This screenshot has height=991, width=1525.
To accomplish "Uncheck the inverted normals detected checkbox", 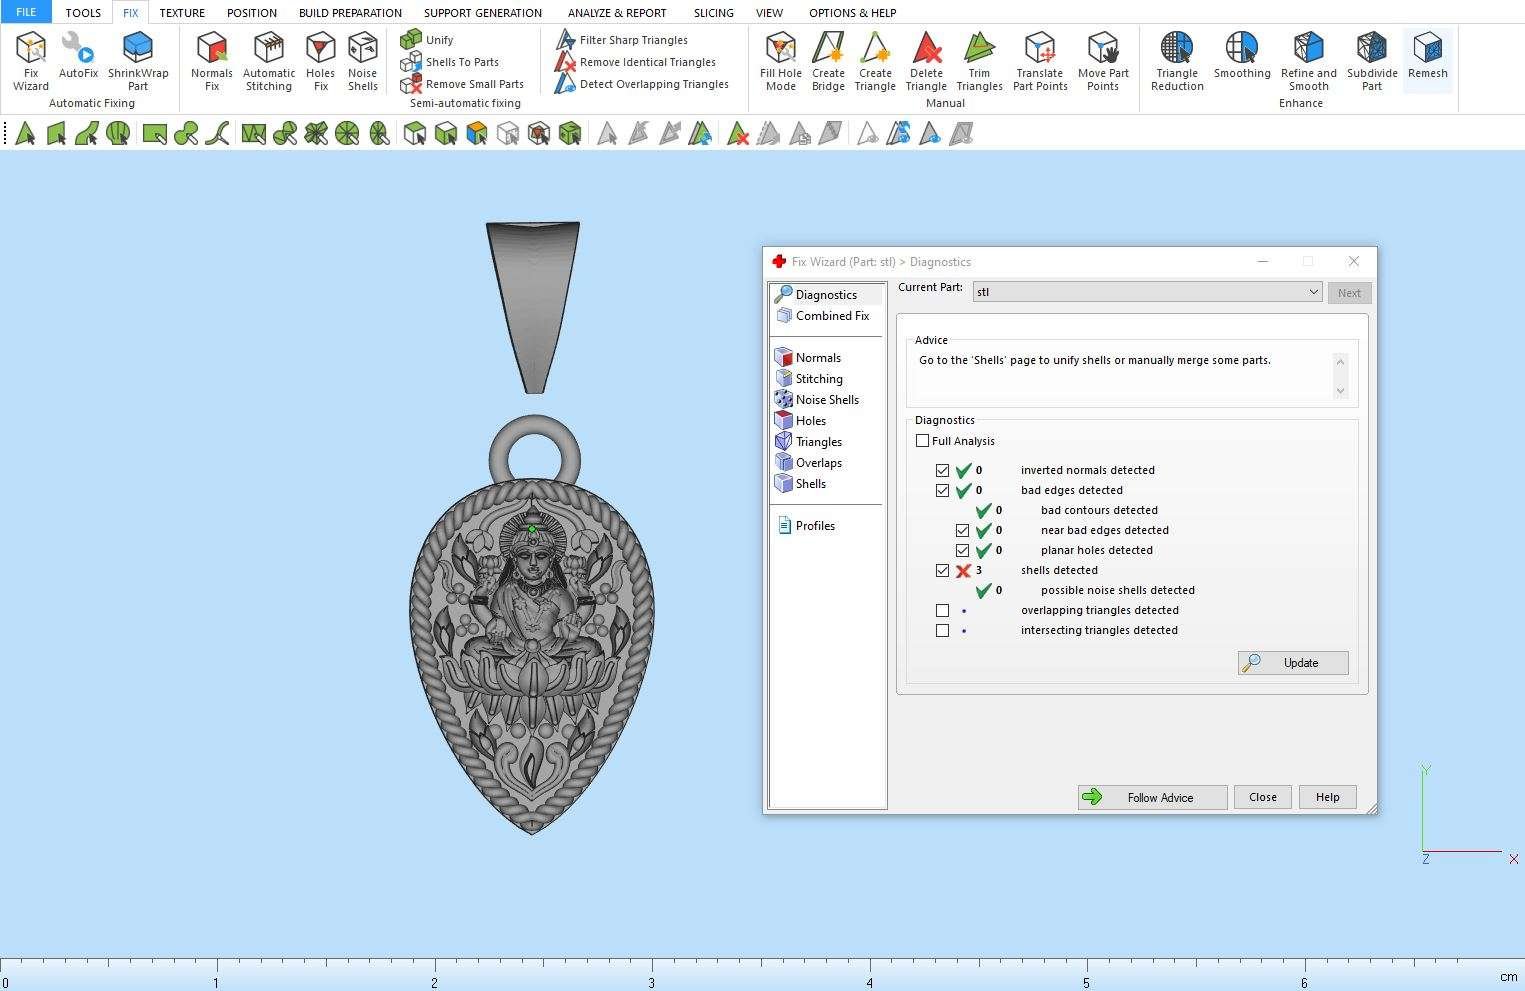I will click(x=942, y=470).
